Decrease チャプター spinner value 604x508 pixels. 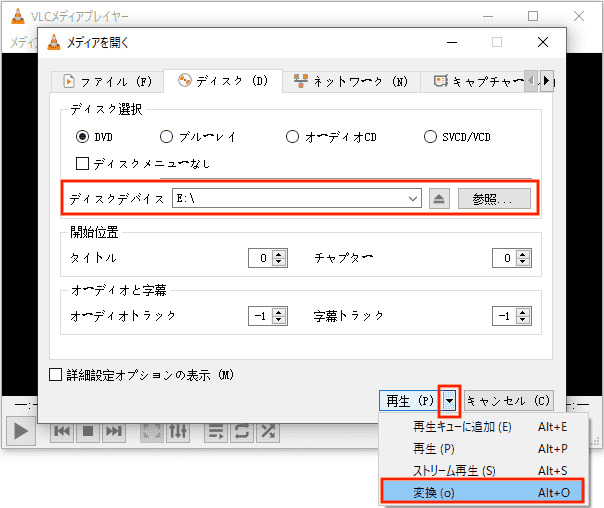coord(523,262)
